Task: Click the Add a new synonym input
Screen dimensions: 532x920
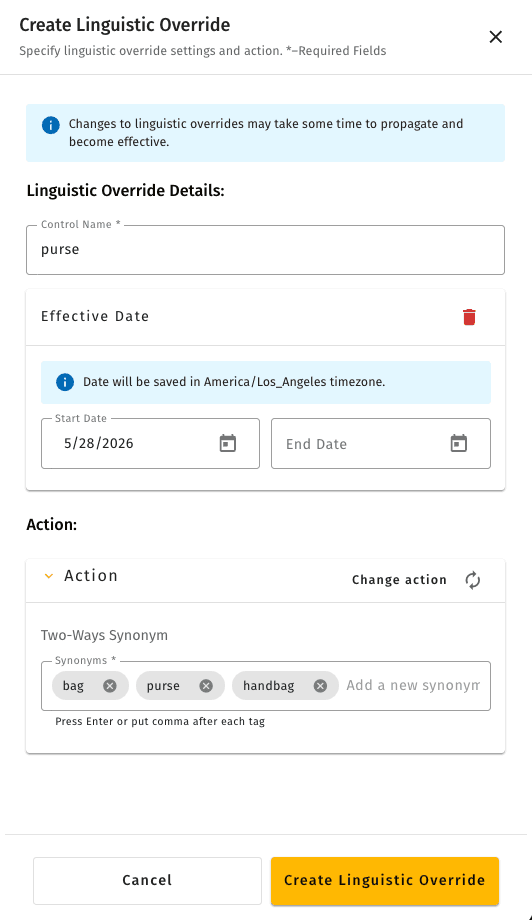Action: coord(413,685)
